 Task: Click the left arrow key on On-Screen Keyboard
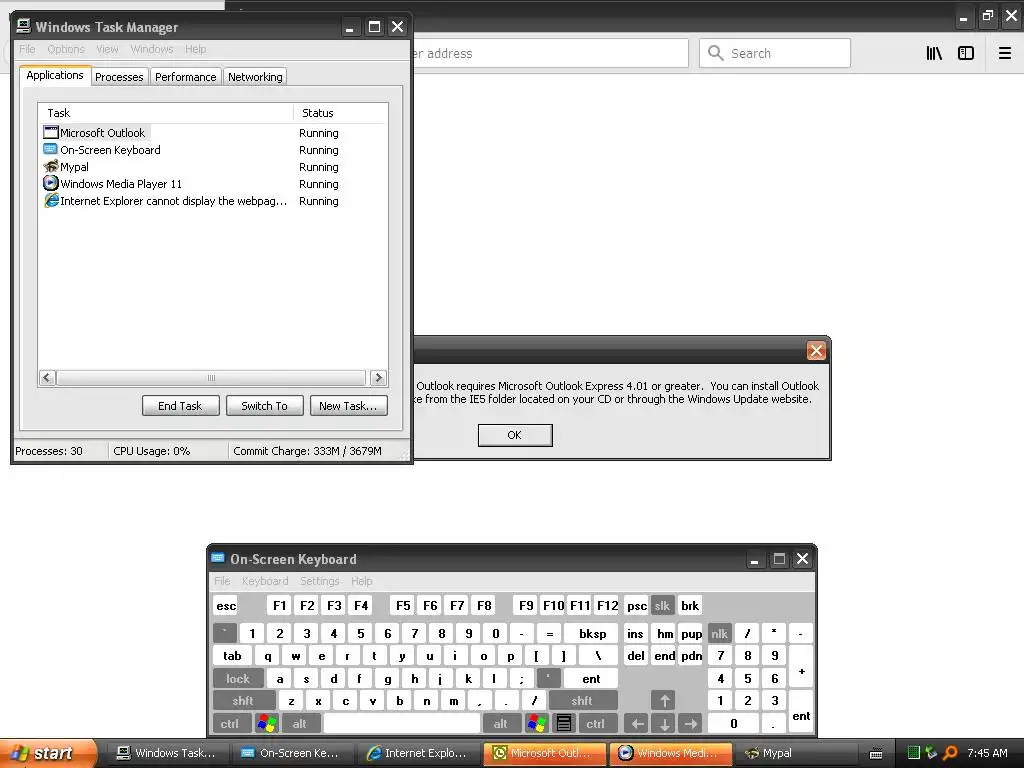637,723
